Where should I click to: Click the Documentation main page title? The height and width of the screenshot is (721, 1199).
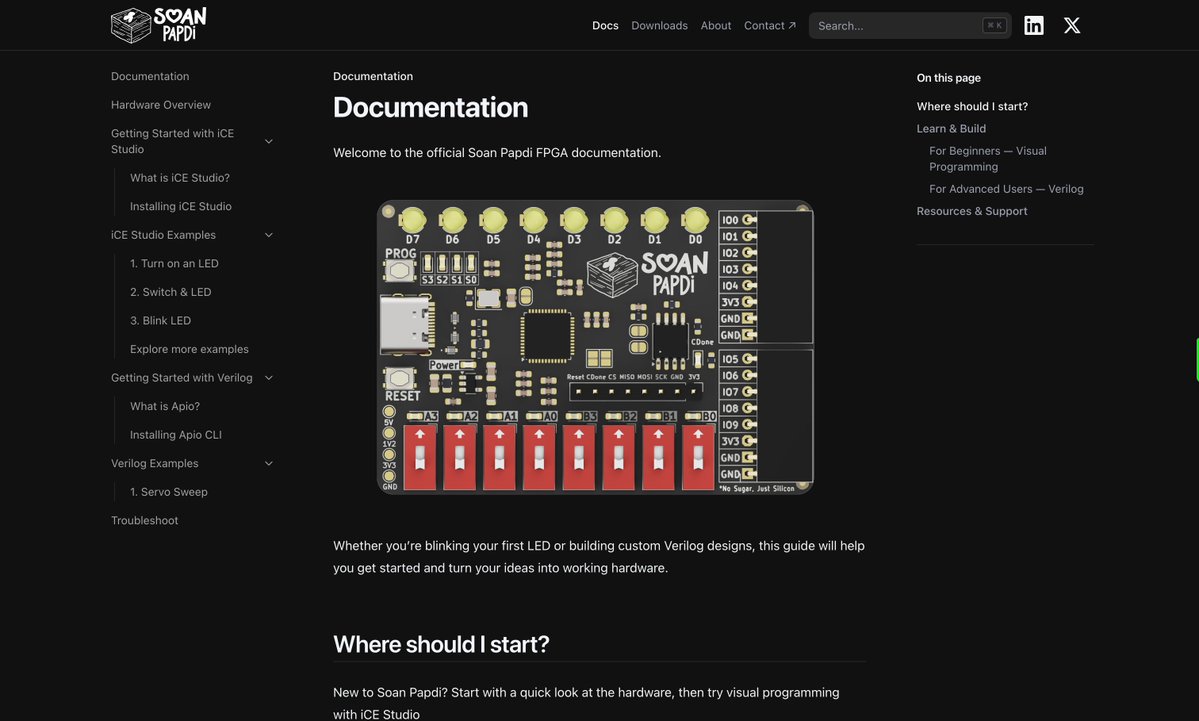(x=431, y=107)
